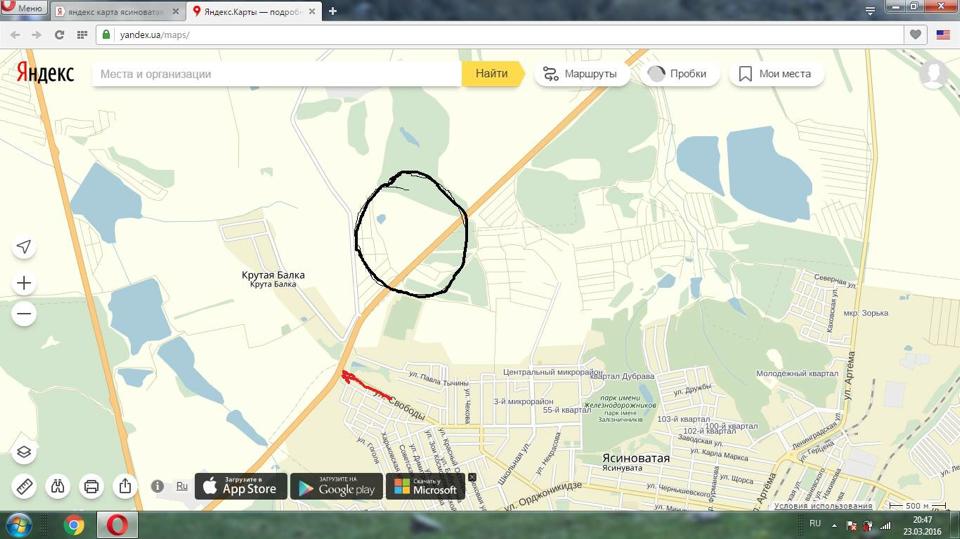The width and height of the screenshot is (960, 539).
Task: Focus the Места и организации search field
Action: [x=275, y=74]
